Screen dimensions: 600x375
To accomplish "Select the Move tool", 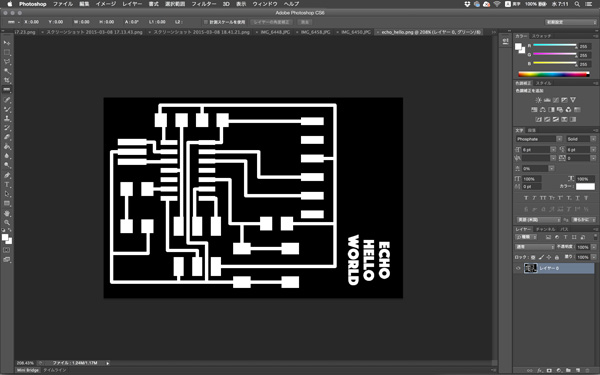I will point(7,42).
